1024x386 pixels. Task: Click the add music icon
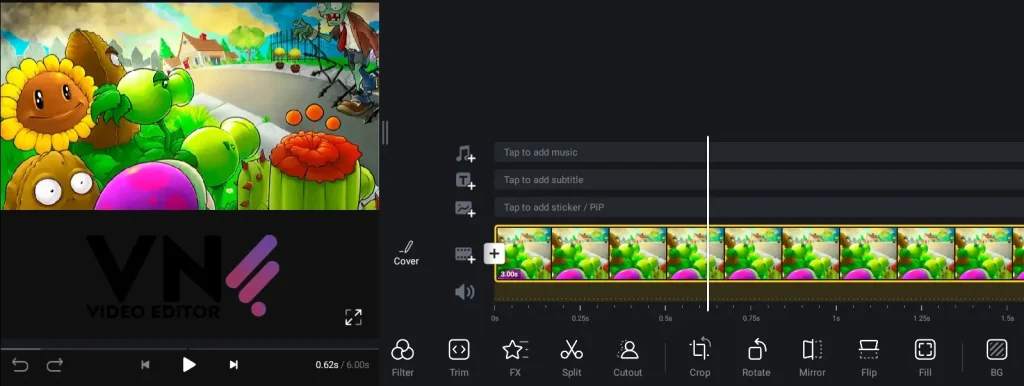click(465, 153)
